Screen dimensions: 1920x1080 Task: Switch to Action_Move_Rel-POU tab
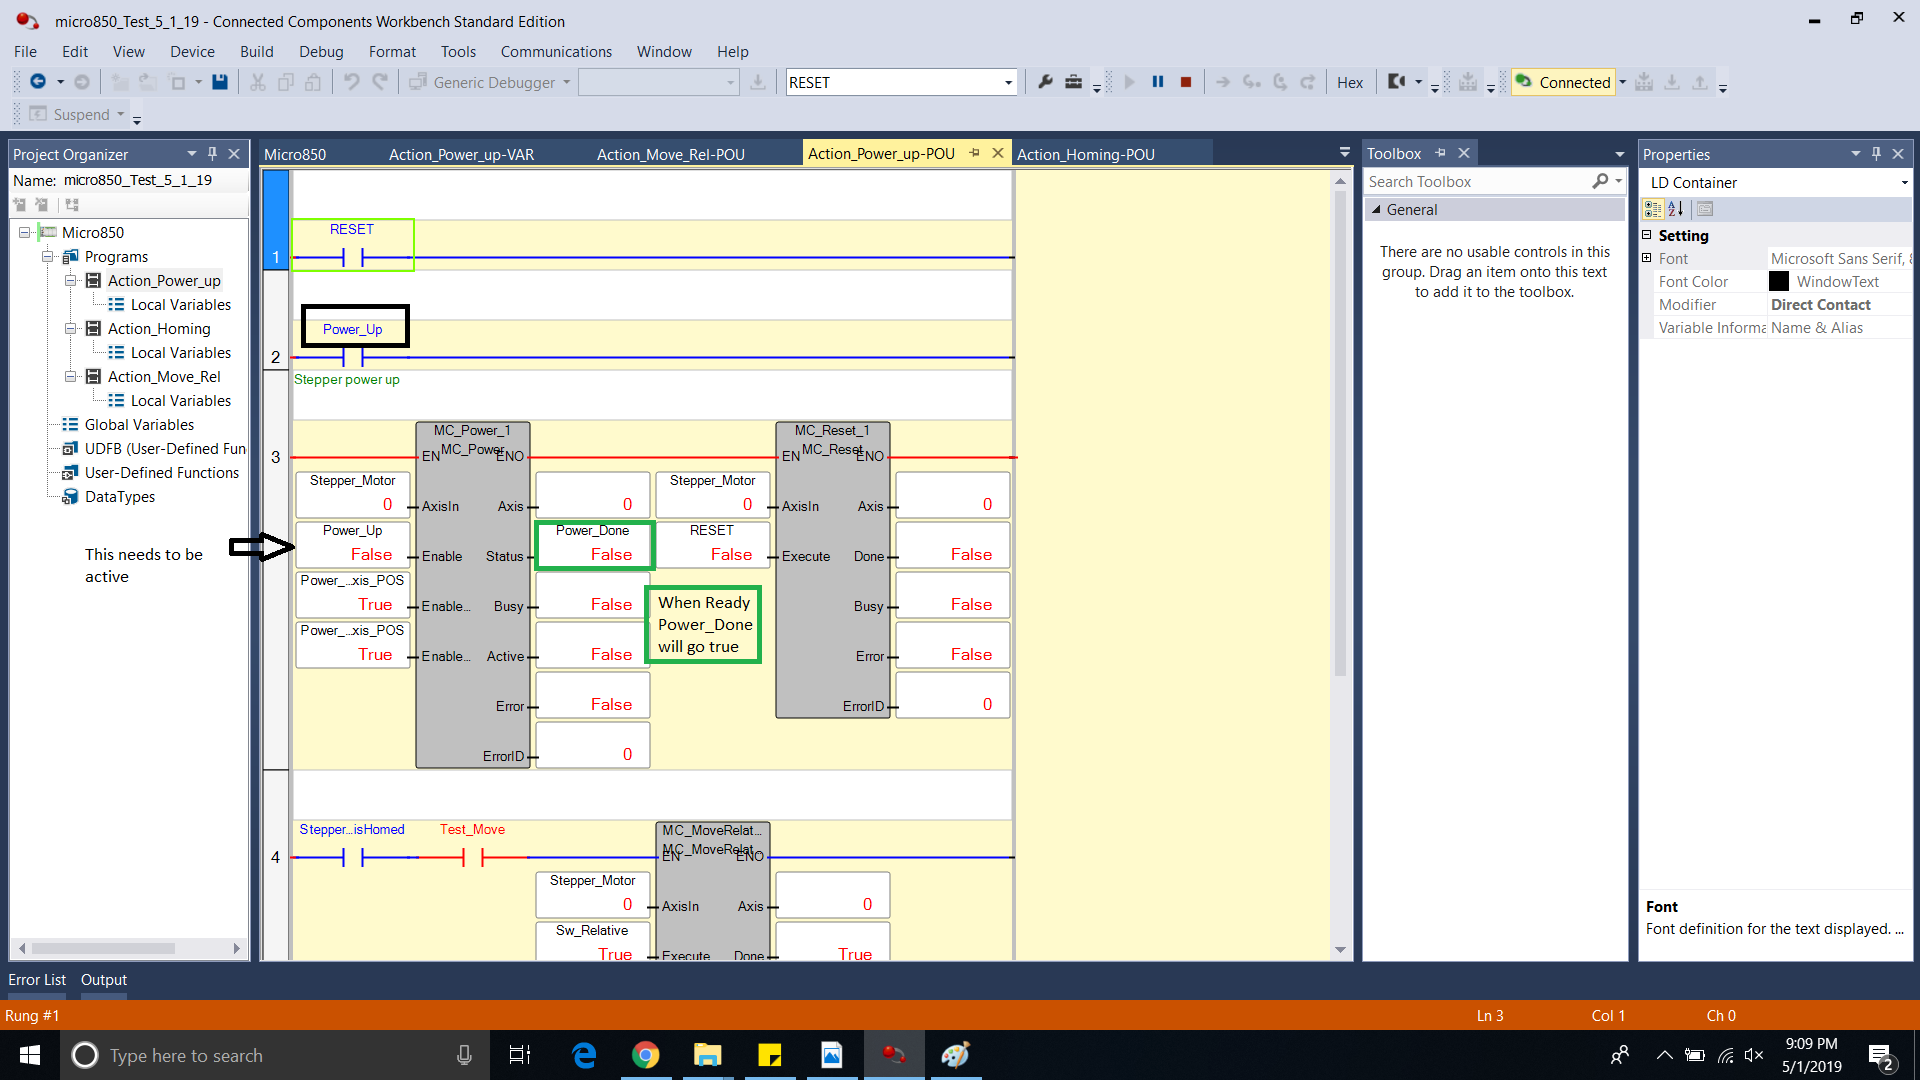tap(671, 154)
